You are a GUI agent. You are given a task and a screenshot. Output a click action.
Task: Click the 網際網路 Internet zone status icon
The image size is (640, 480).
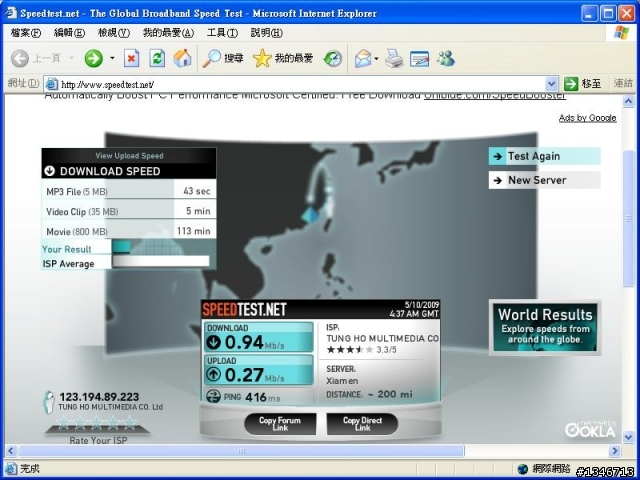(522, 469)
